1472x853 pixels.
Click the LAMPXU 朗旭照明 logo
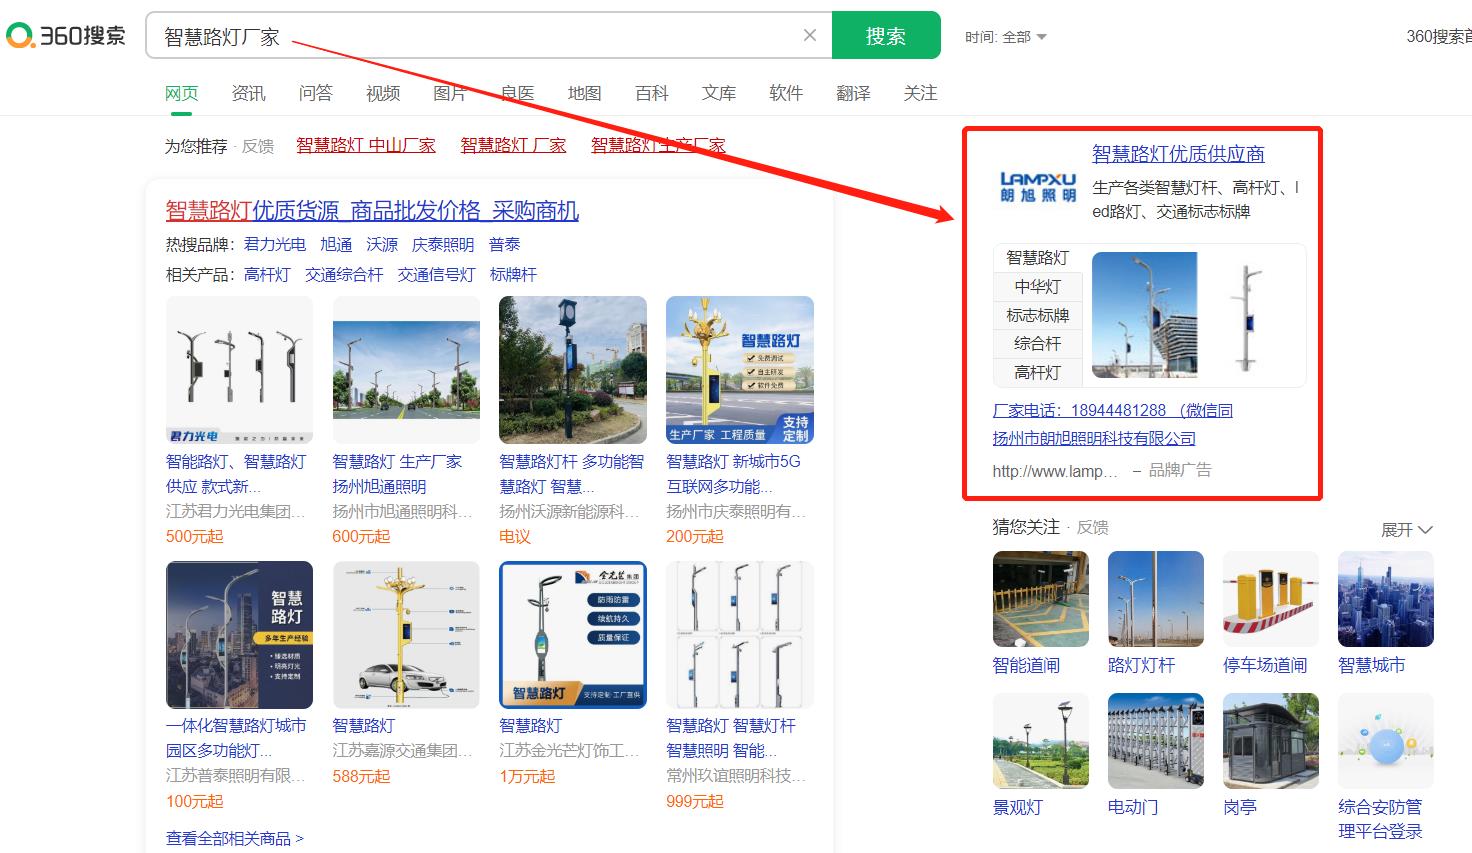click(1038, 186)
